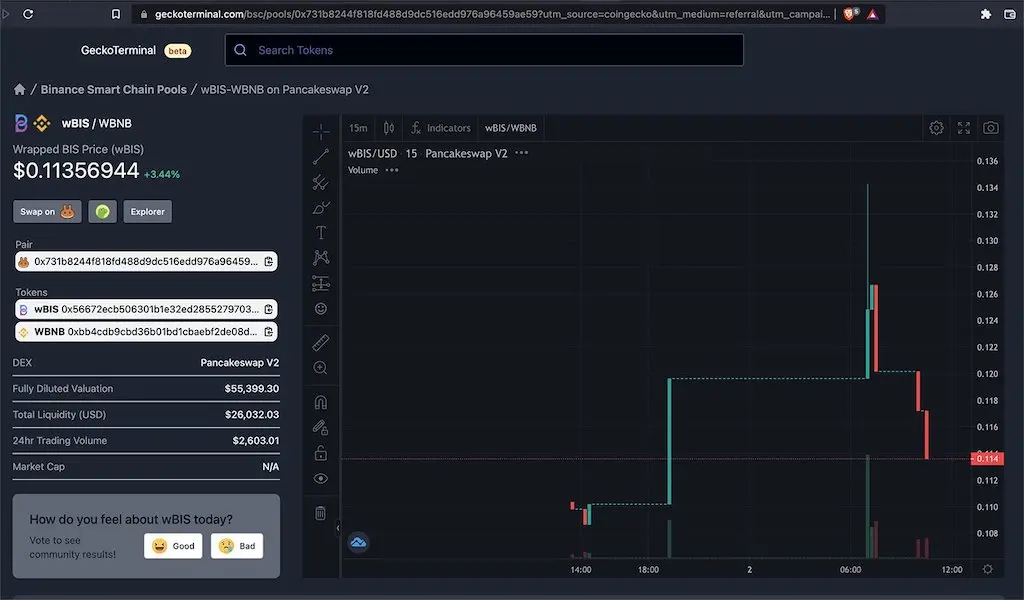1024x600 pixels.
Task: Click the green CoinGecko icon button
Action: tap(103, 212)
